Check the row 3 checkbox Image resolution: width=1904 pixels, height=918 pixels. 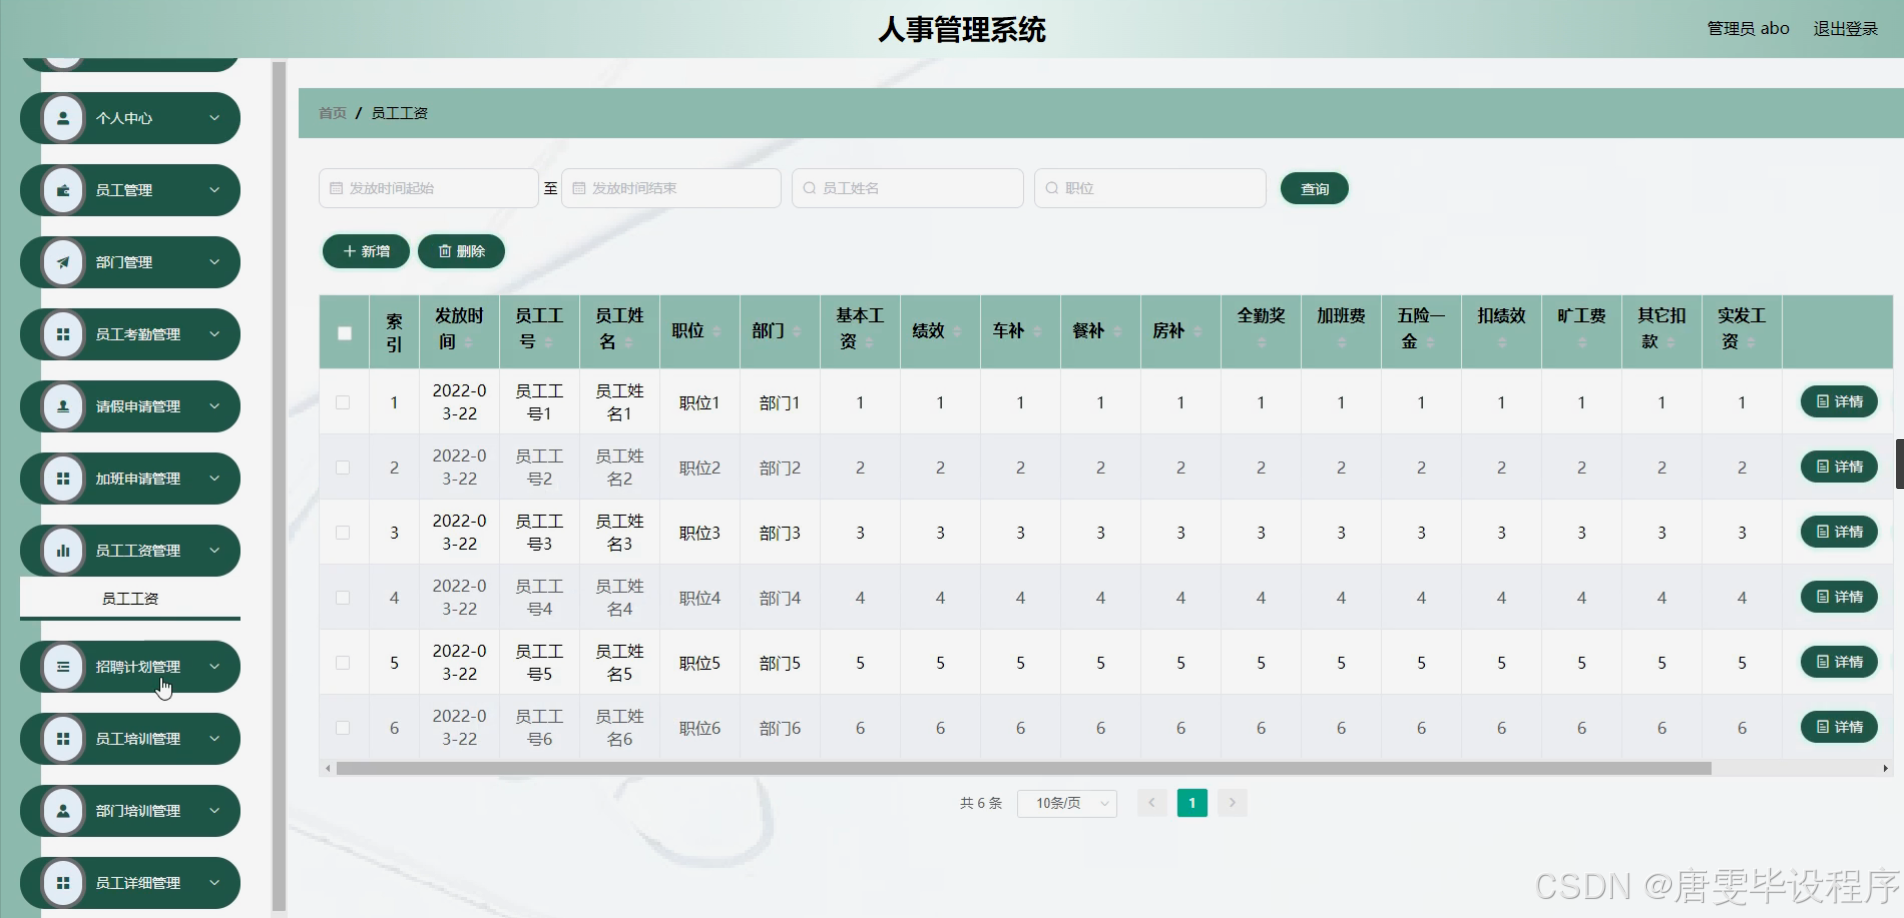(x=343, y=532)
